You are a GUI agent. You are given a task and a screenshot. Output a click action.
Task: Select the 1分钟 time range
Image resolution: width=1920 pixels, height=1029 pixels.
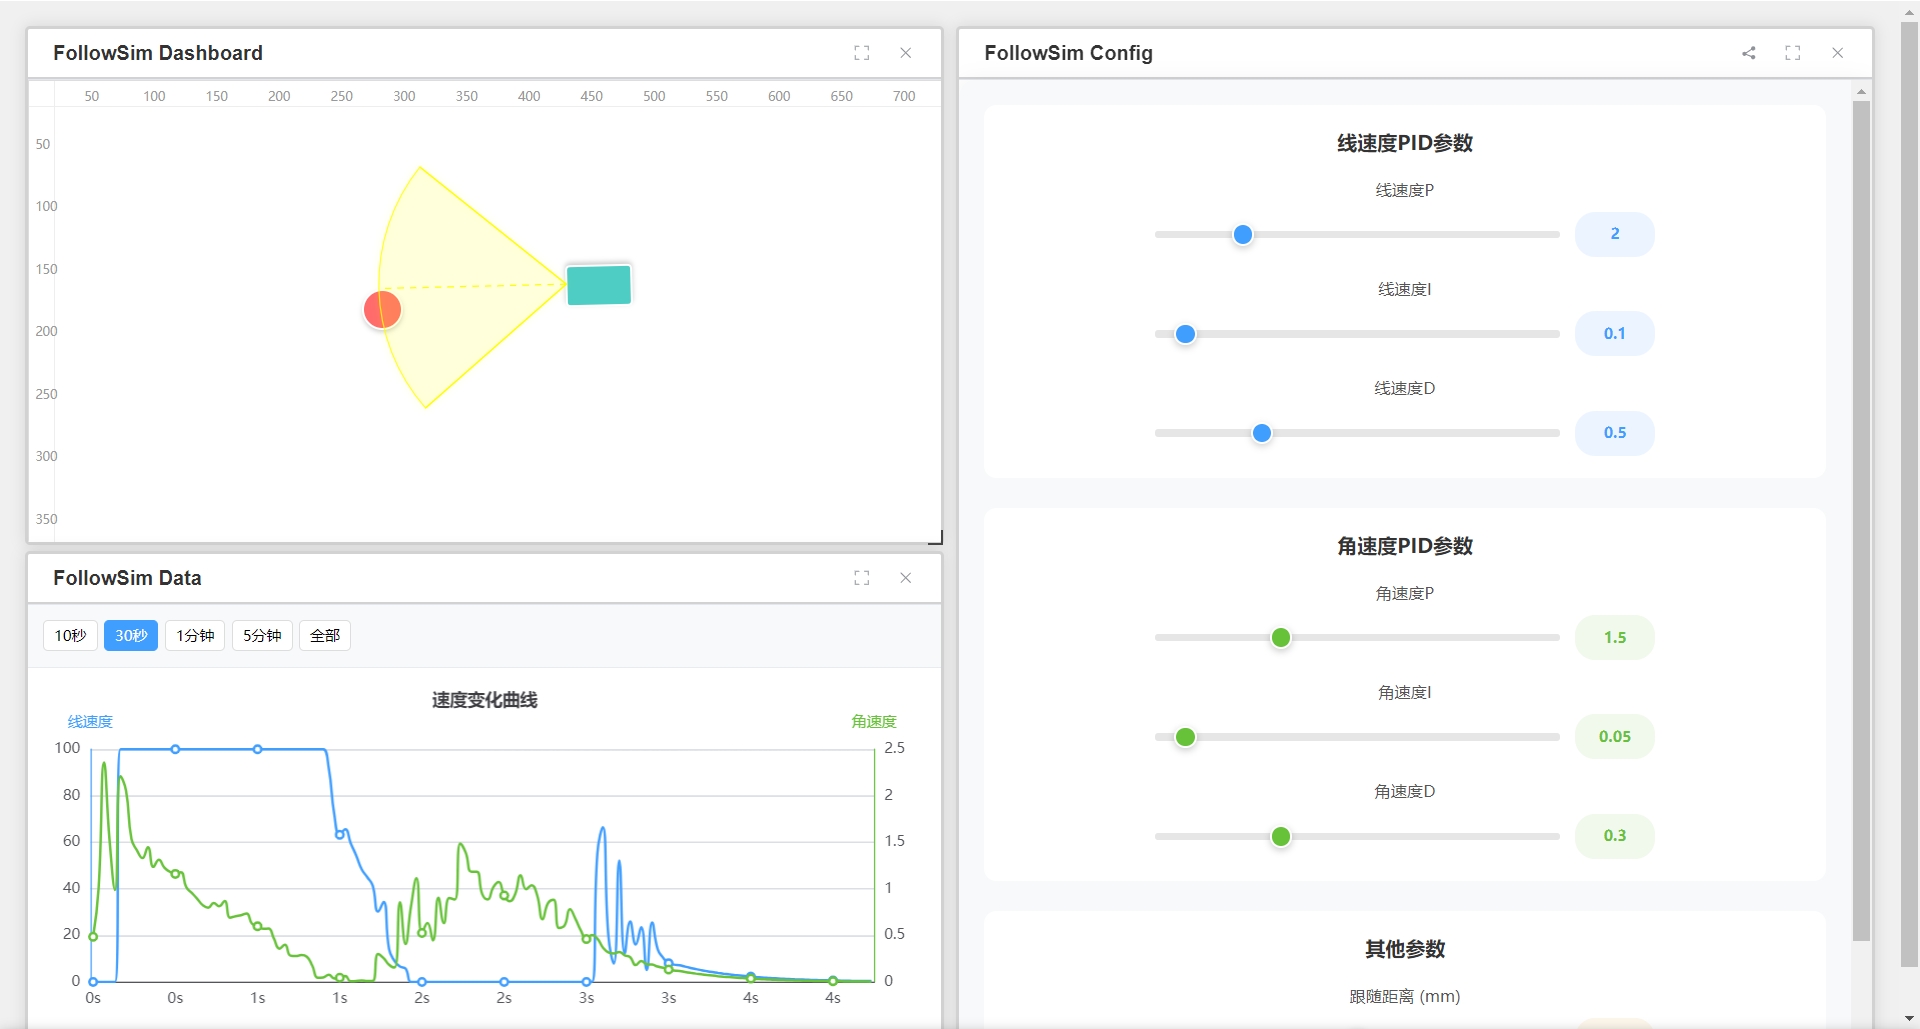click(195, 636)
